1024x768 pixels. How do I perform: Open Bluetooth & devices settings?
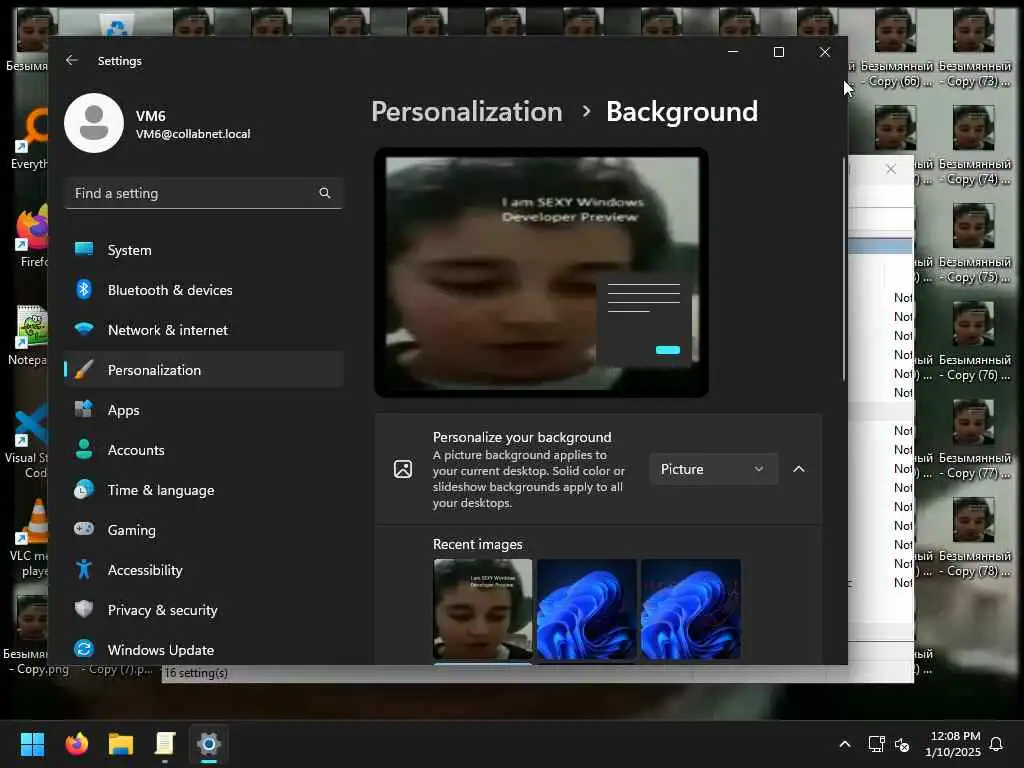pos(204,290)
